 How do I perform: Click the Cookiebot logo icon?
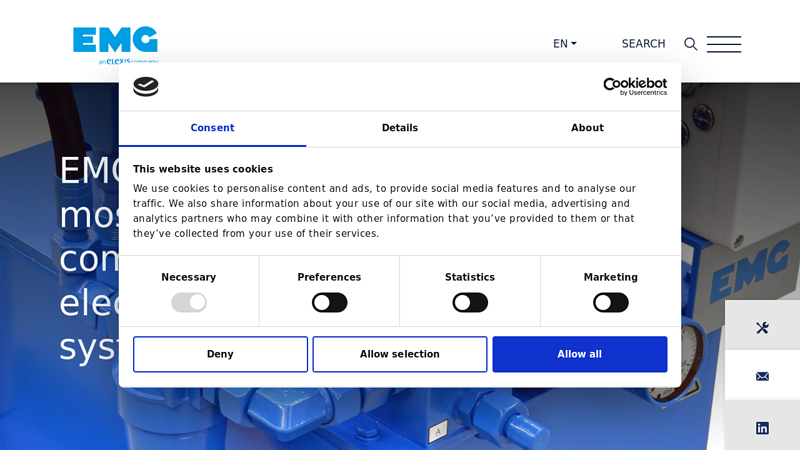[146, 87]
